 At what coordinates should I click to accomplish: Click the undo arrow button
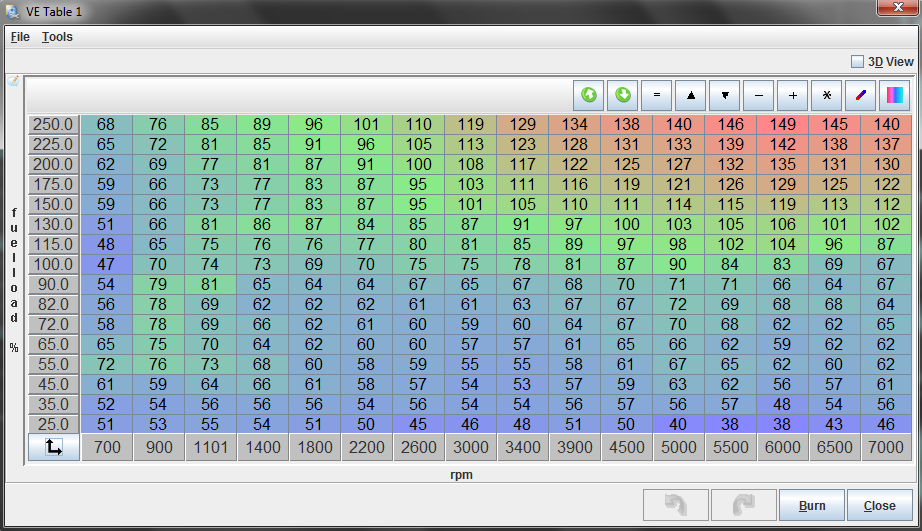click(x=676, y=505)
